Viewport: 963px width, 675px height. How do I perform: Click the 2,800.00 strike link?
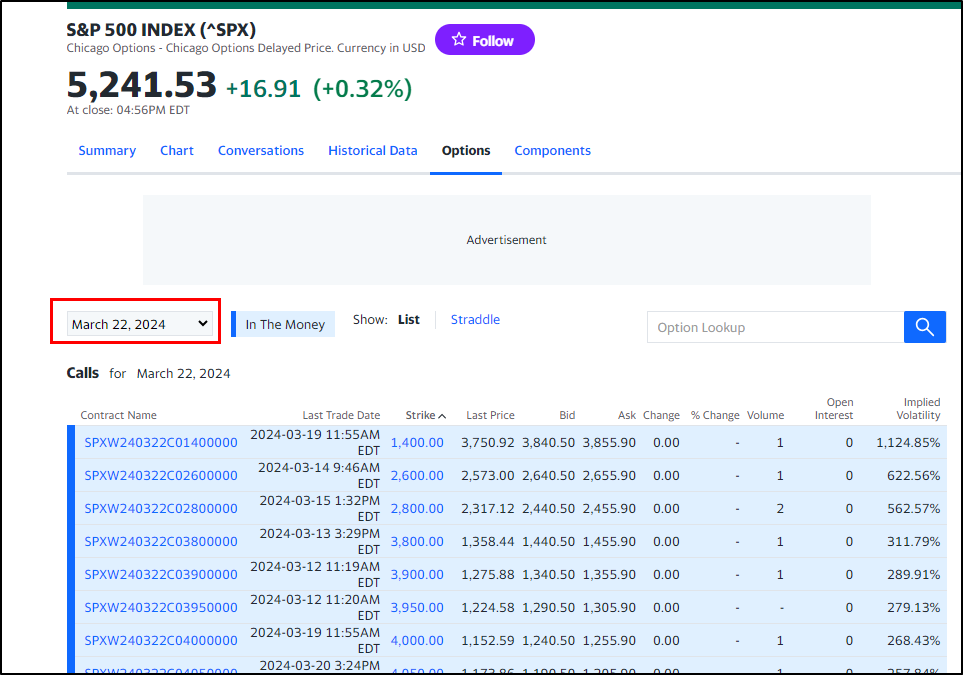(417, 509)
